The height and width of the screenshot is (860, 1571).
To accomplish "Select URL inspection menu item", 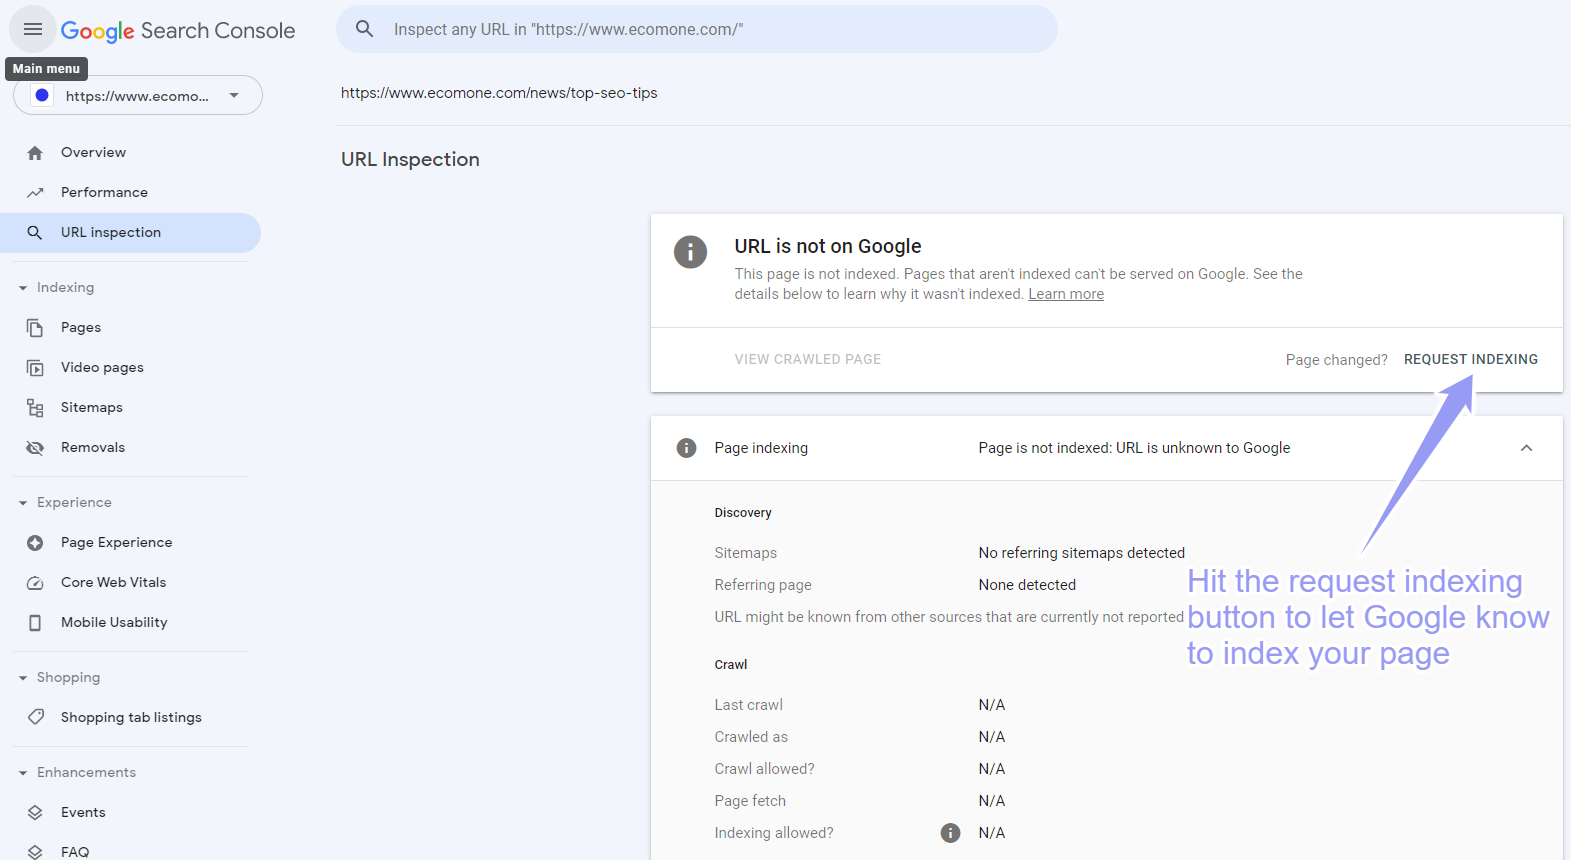I will click(130, 233).
